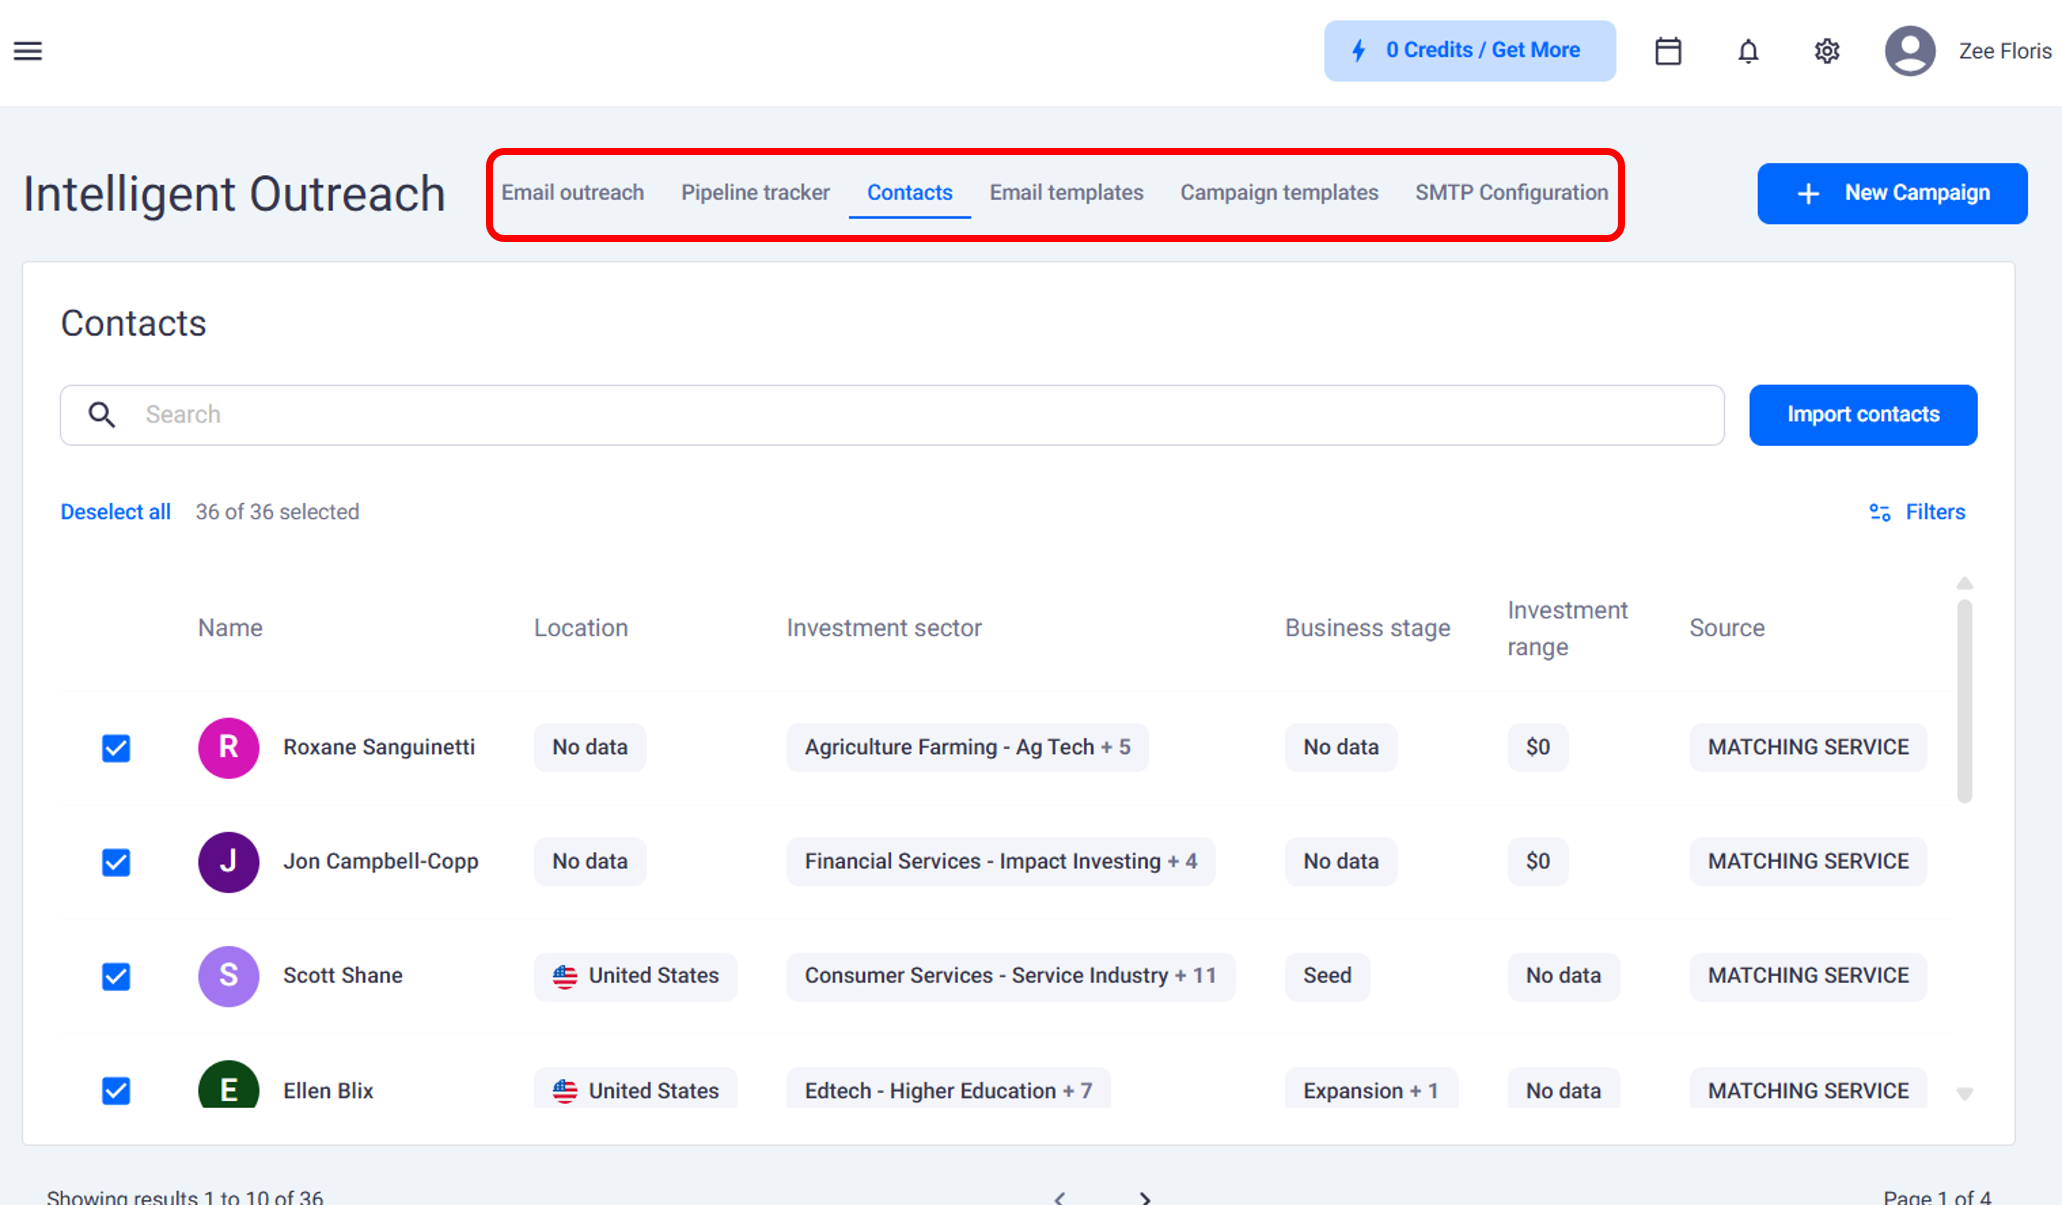Go to next results page arrow
This screenshot has width=2062, height=1205.
(x=1145, y=1197)
